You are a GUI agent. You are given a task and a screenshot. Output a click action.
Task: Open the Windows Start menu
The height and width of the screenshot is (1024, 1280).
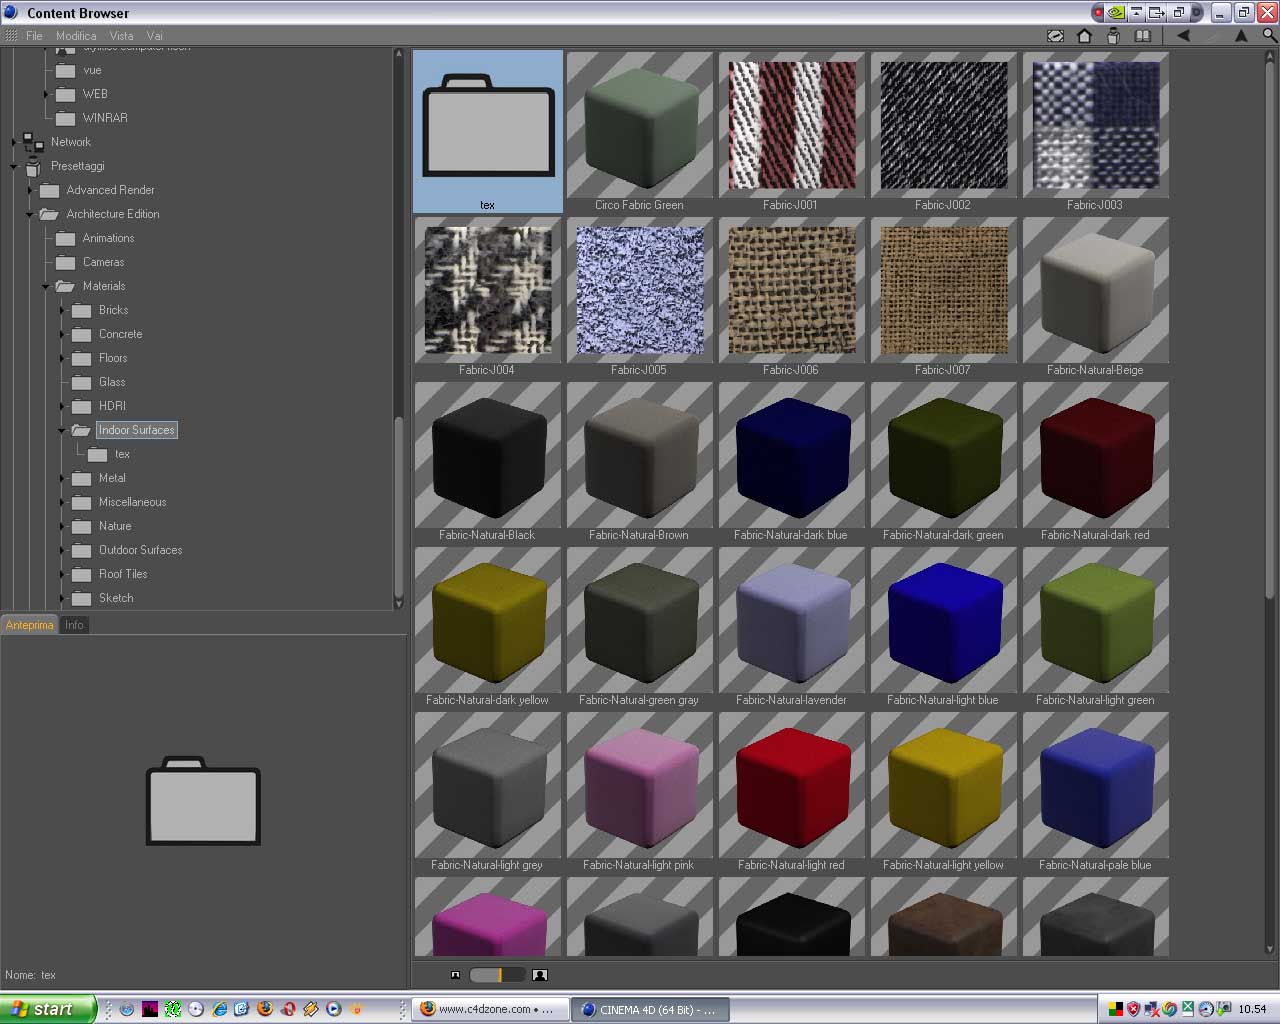[x=48, y=1009]
